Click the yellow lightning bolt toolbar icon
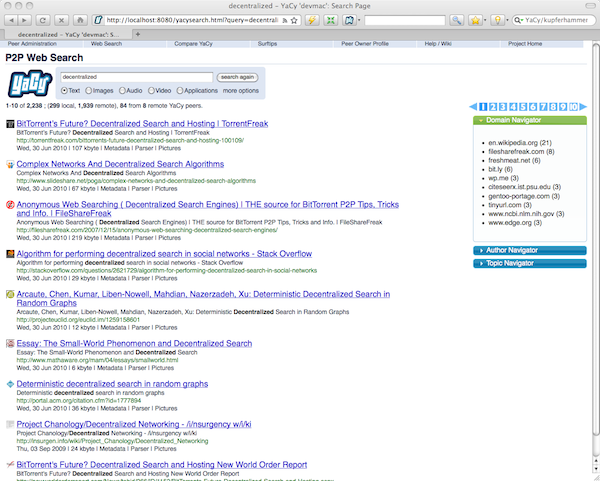Image resolution: width=600 pixels, height=481 pixels. tap(312, 20)
